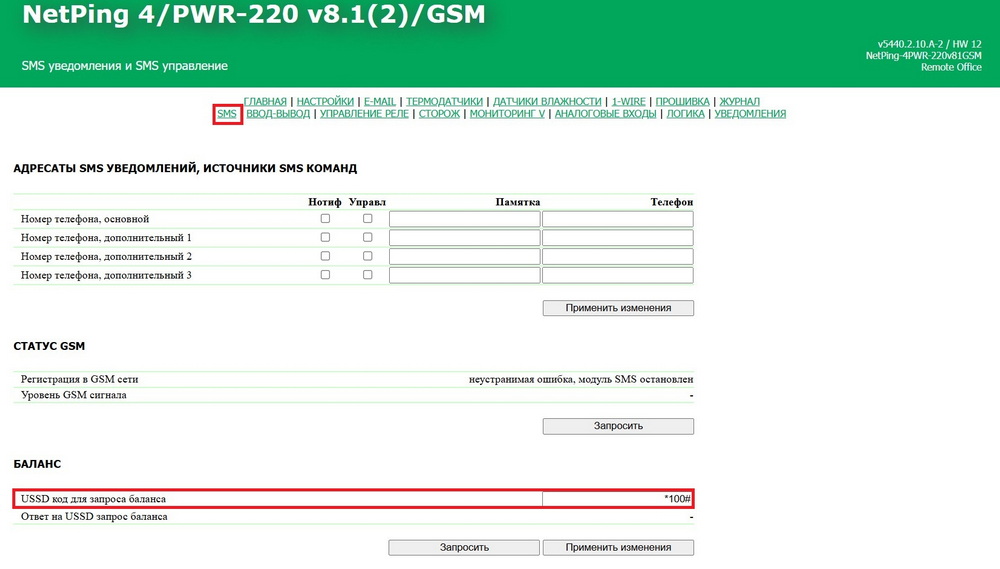
Task: Enable Нотиф checkbox for основной phone number
Action: [x=325, y=218]
